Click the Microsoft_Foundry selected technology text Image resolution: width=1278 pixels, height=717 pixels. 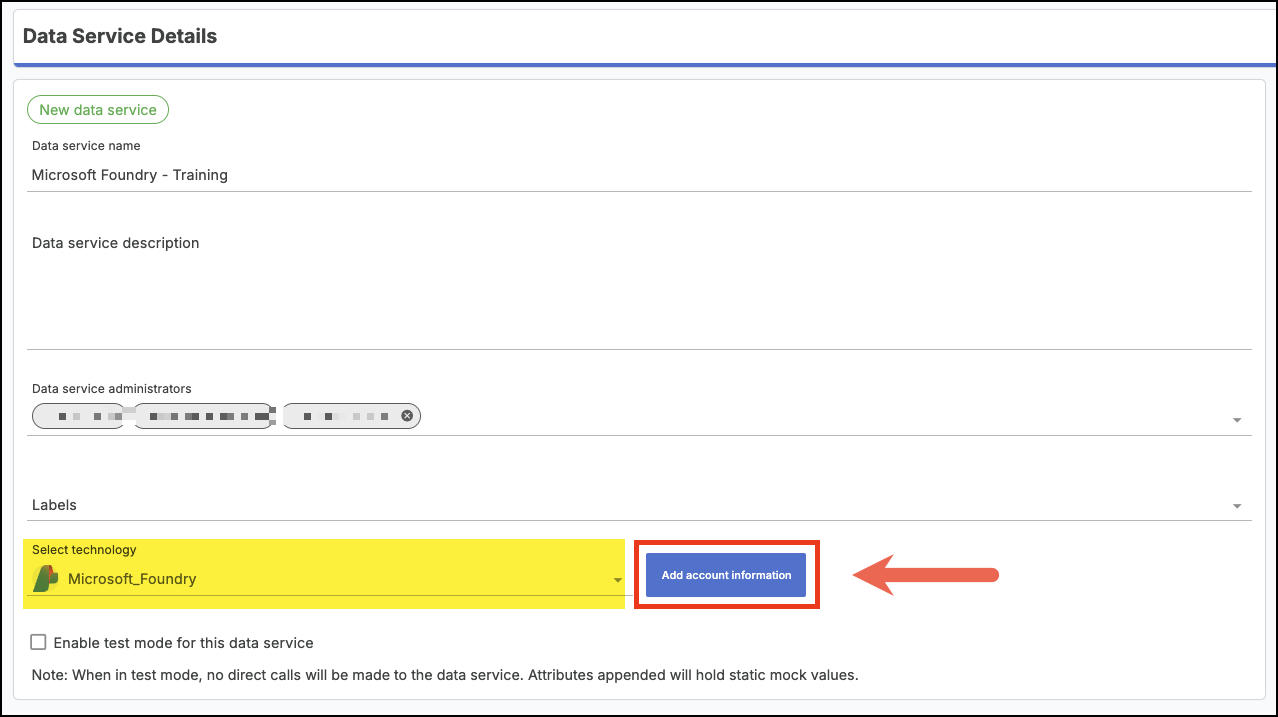tap(132, 579)
